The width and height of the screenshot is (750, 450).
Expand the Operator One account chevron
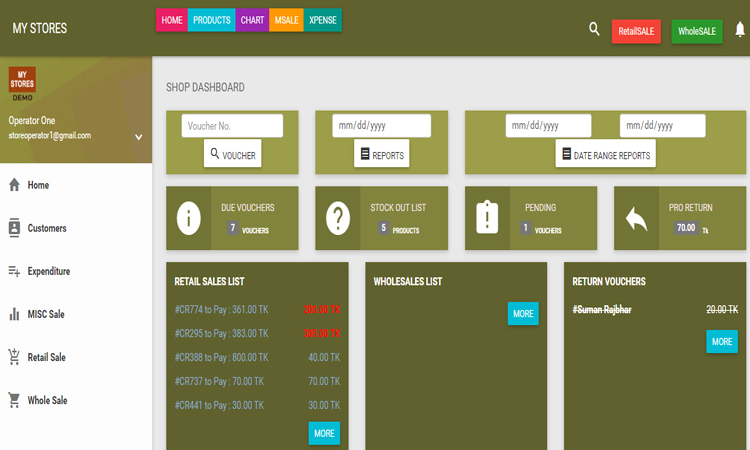(138, 137)
